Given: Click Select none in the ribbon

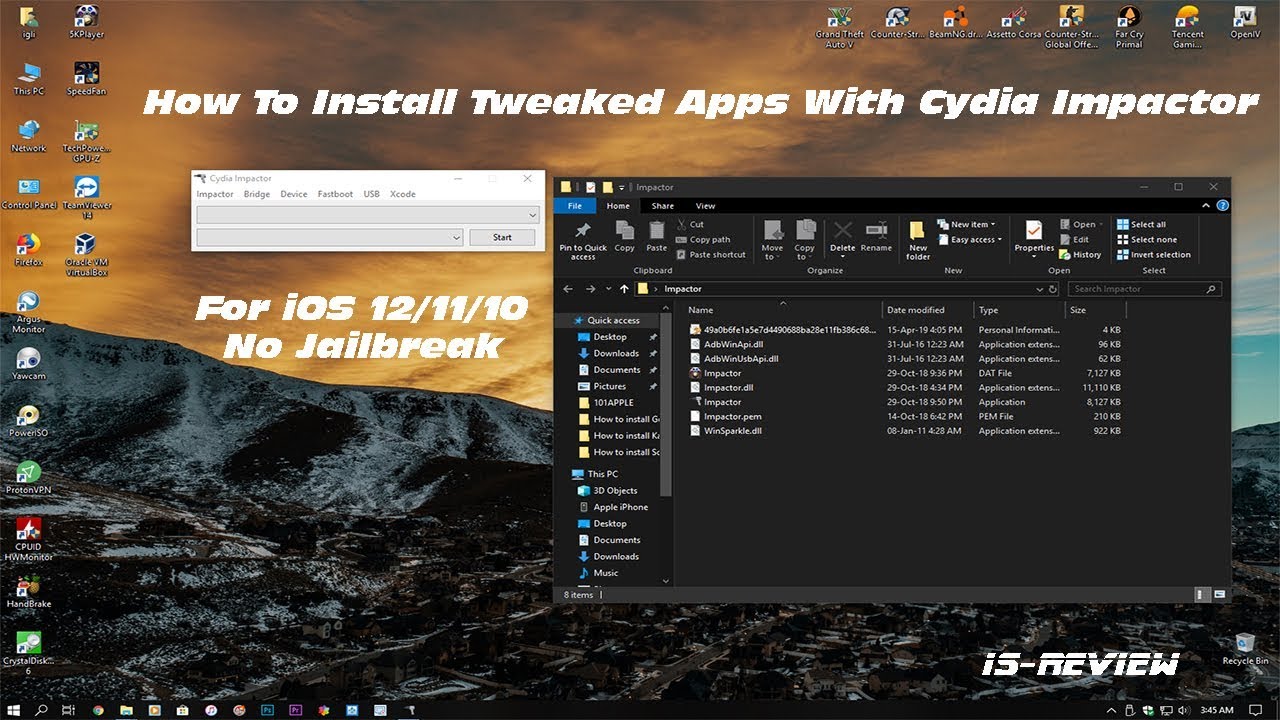Looking at the screenshot, I should pyautogui.click(x=1146, y=240).
